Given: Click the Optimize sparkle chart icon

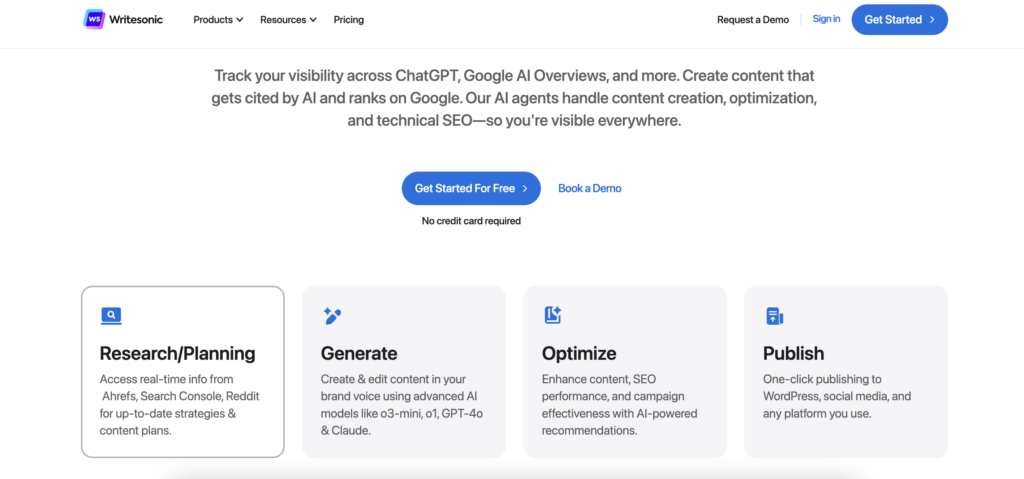Looking at the screenshot, I should tap(553, 315).
